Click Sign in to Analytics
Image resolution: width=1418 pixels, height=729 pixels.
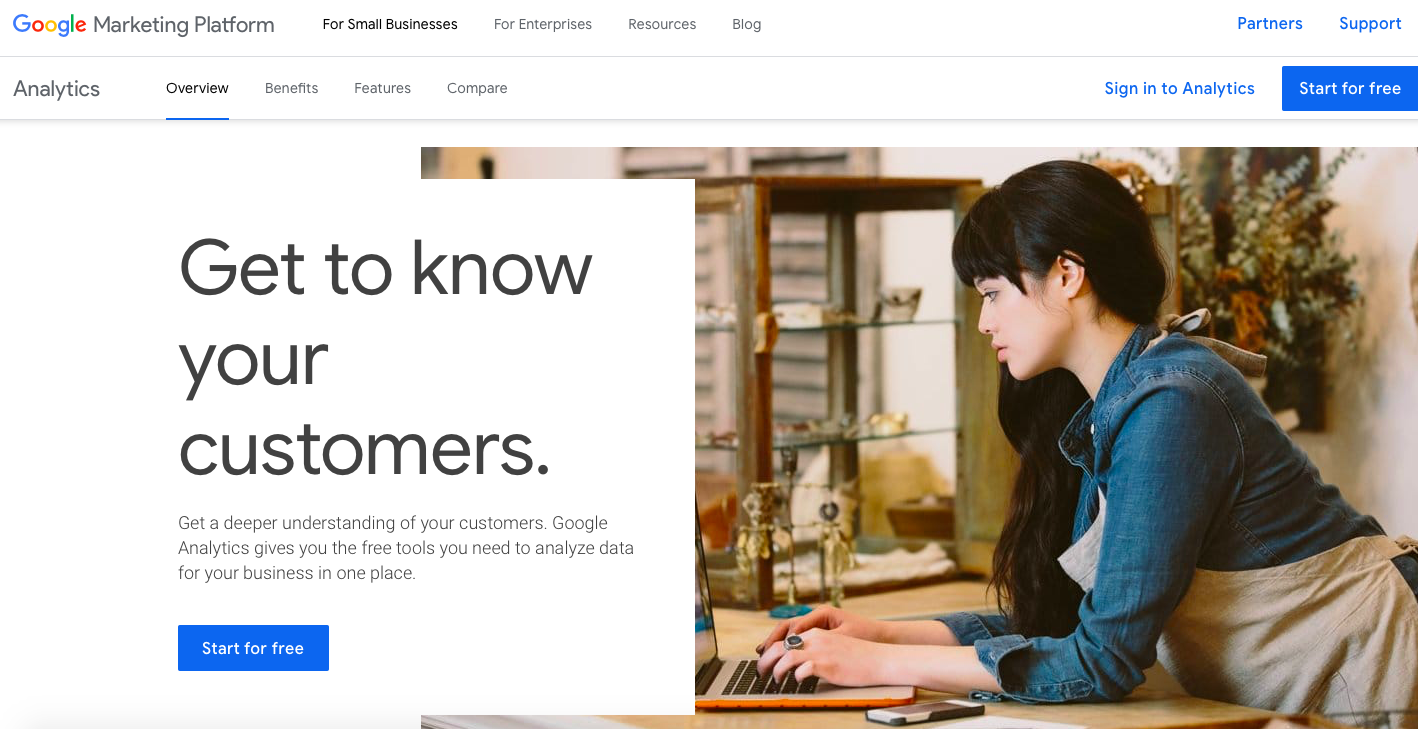click(1179, 88)
